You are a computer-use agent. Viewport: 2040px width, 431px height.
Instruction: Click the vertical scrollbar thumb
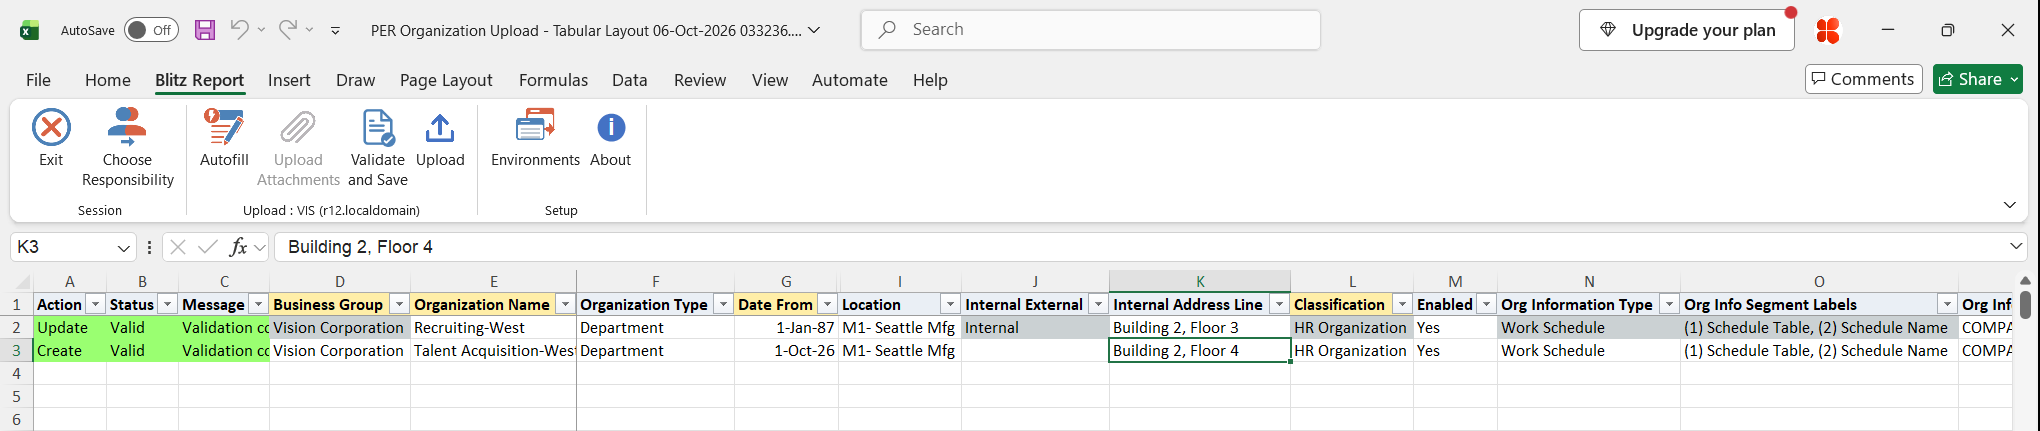[x=2025, y=304]
